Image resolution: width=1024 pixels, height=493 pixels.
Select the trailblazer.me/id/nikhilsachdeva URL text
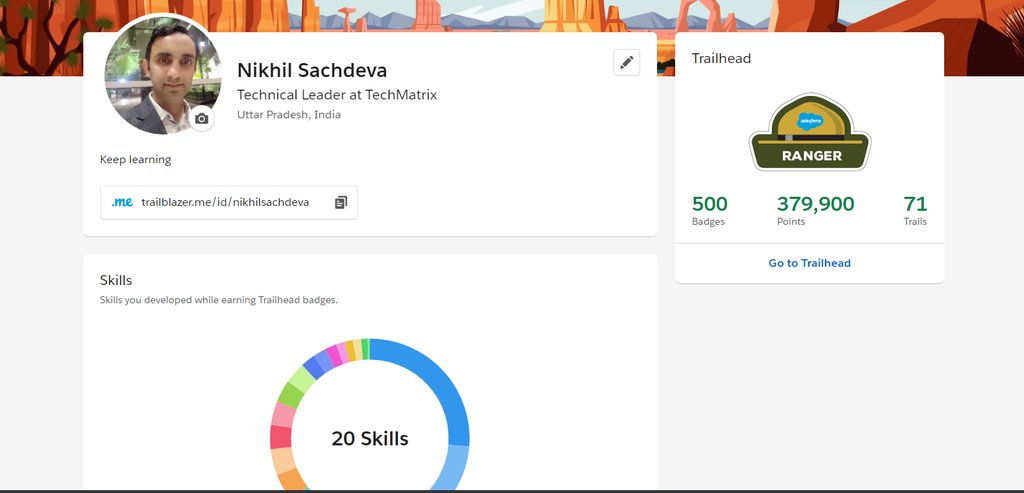[225, 202]
